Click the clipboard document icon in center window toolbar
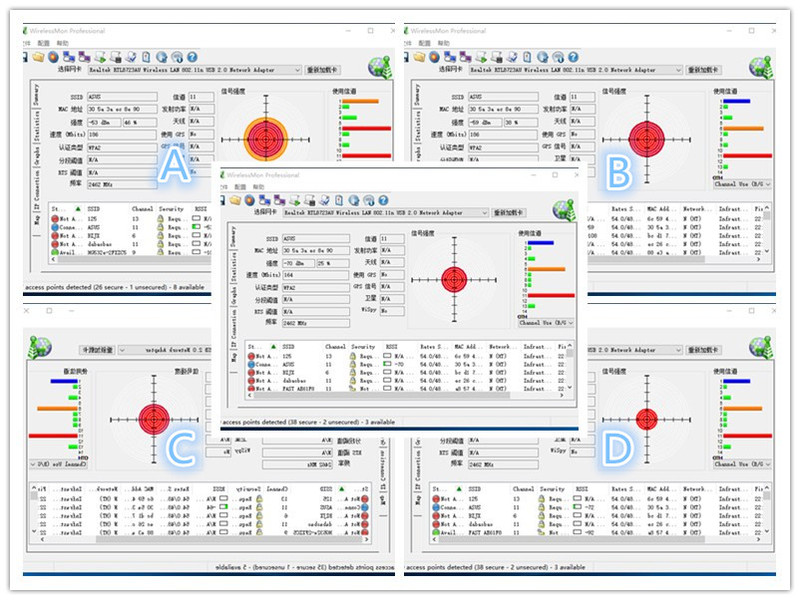The height and width of the screenshot is (600, 800). click(339, 201)
